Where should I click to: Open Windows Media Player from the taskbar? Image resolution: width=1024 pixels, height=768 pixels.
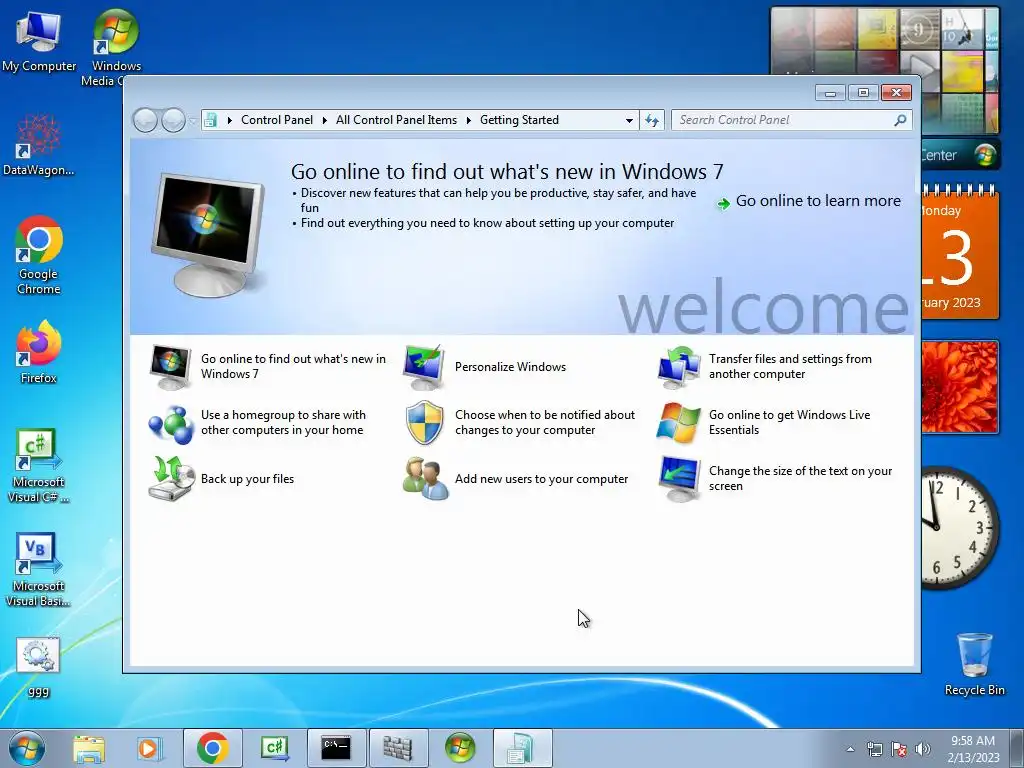click(149, 749)
